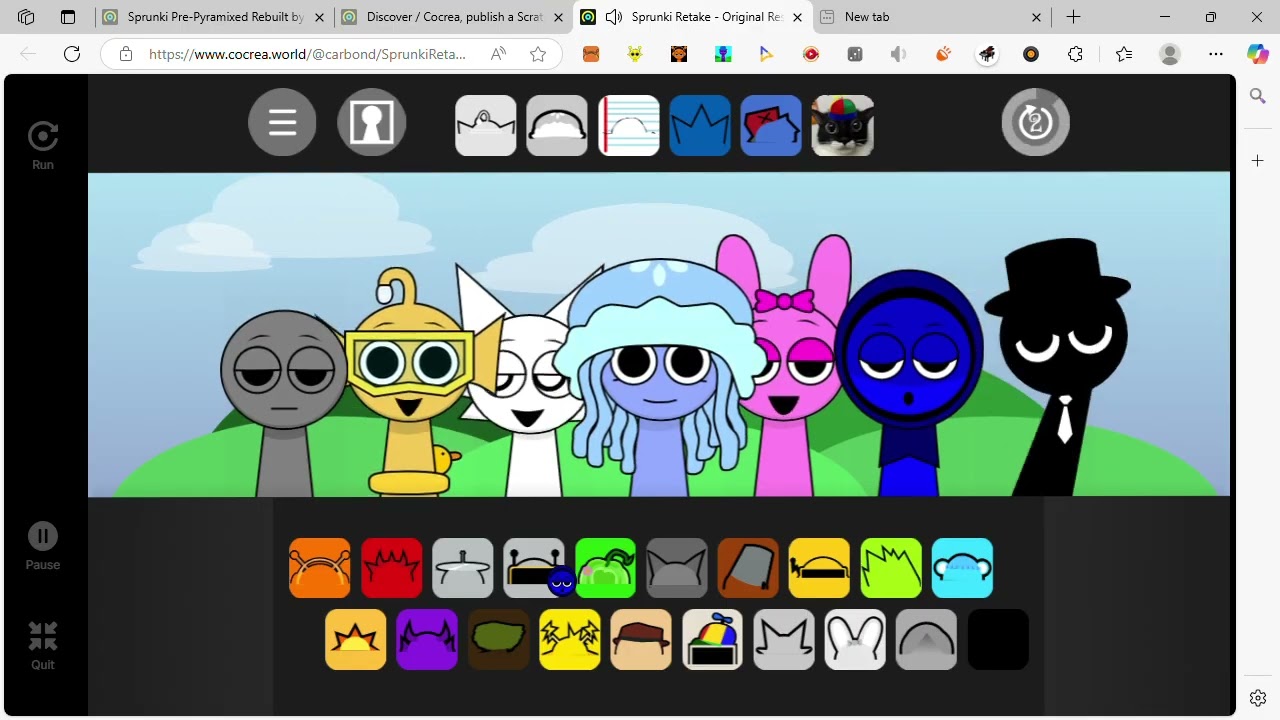View site information padlock icon
The image size is (1280, 720).
(x=125, y=54)
